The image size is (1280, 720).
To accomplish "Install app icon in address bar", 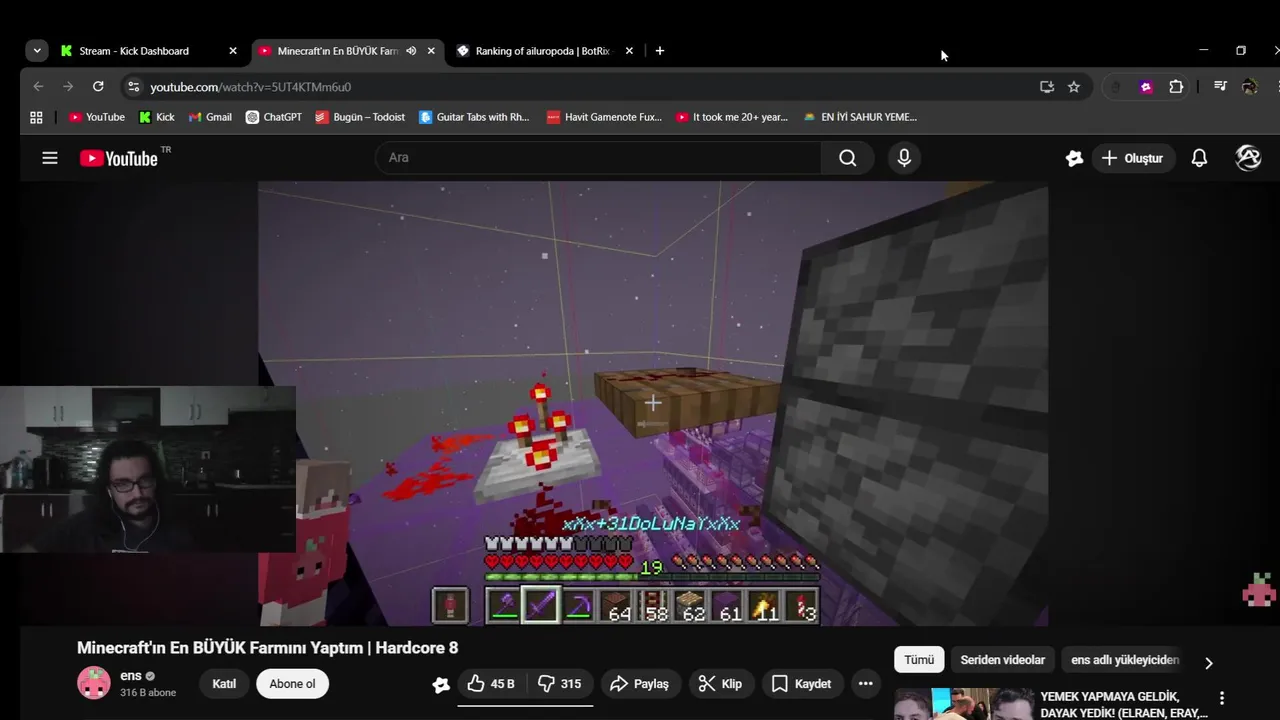I will 1047,87.
